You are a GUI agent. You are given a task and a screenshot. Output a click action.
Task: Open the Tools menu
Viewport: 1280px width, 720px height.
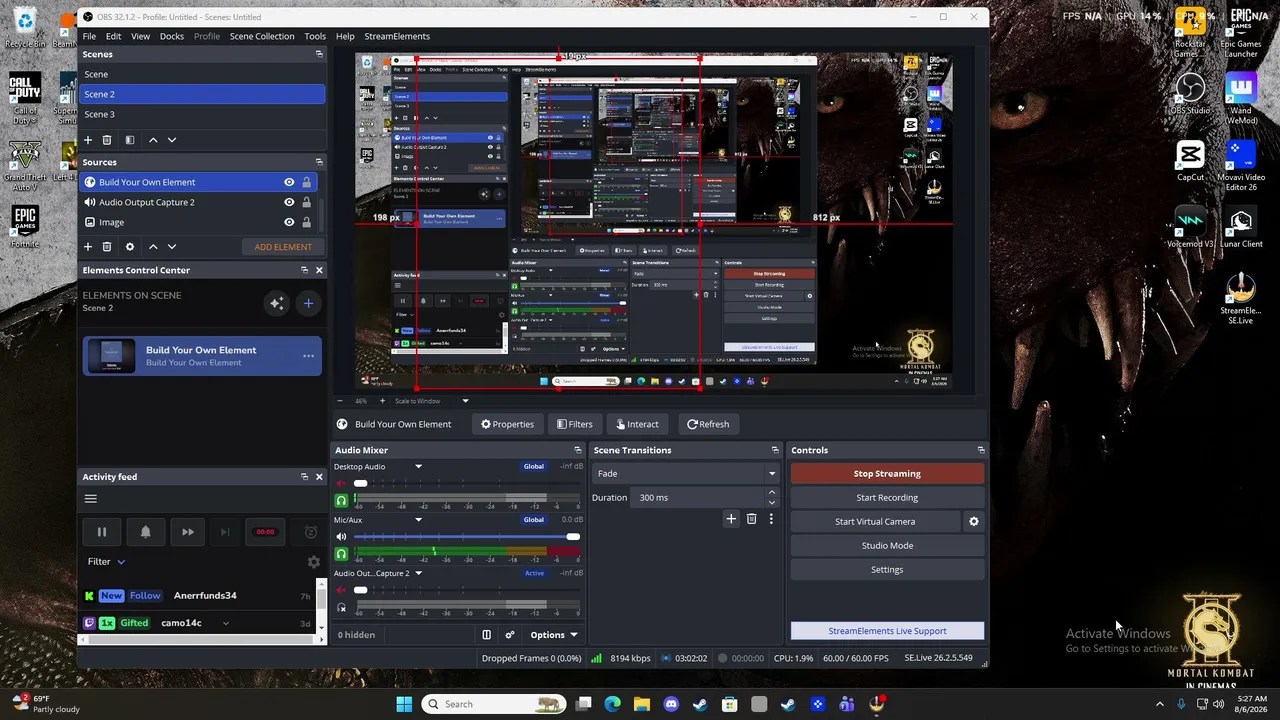coord(315,36)
